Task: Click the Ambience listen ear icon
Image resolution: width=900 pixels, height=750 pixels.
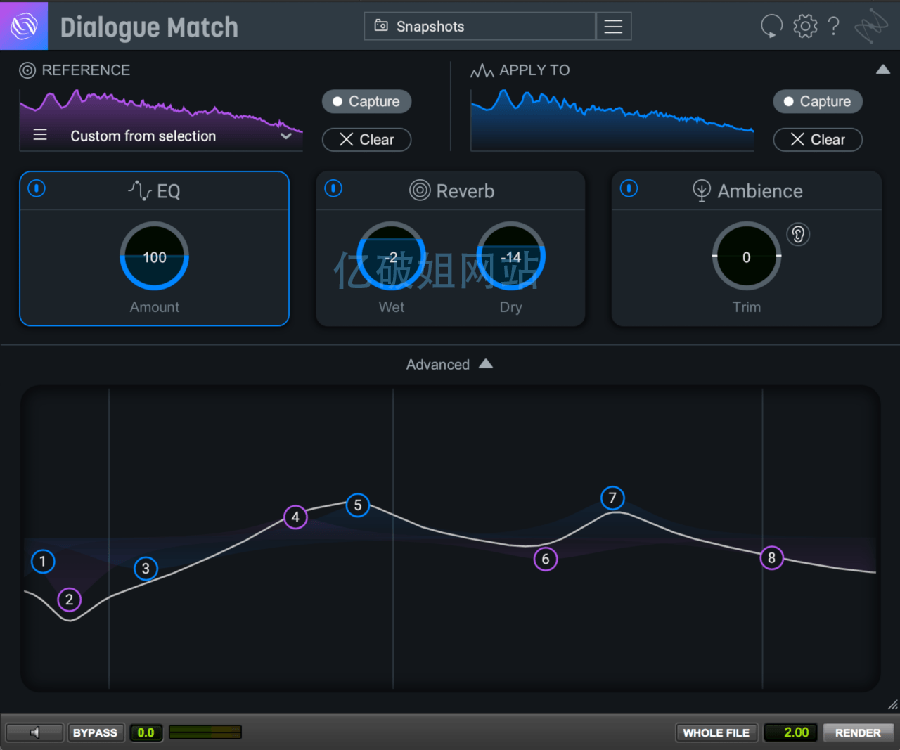Action: 798,234
